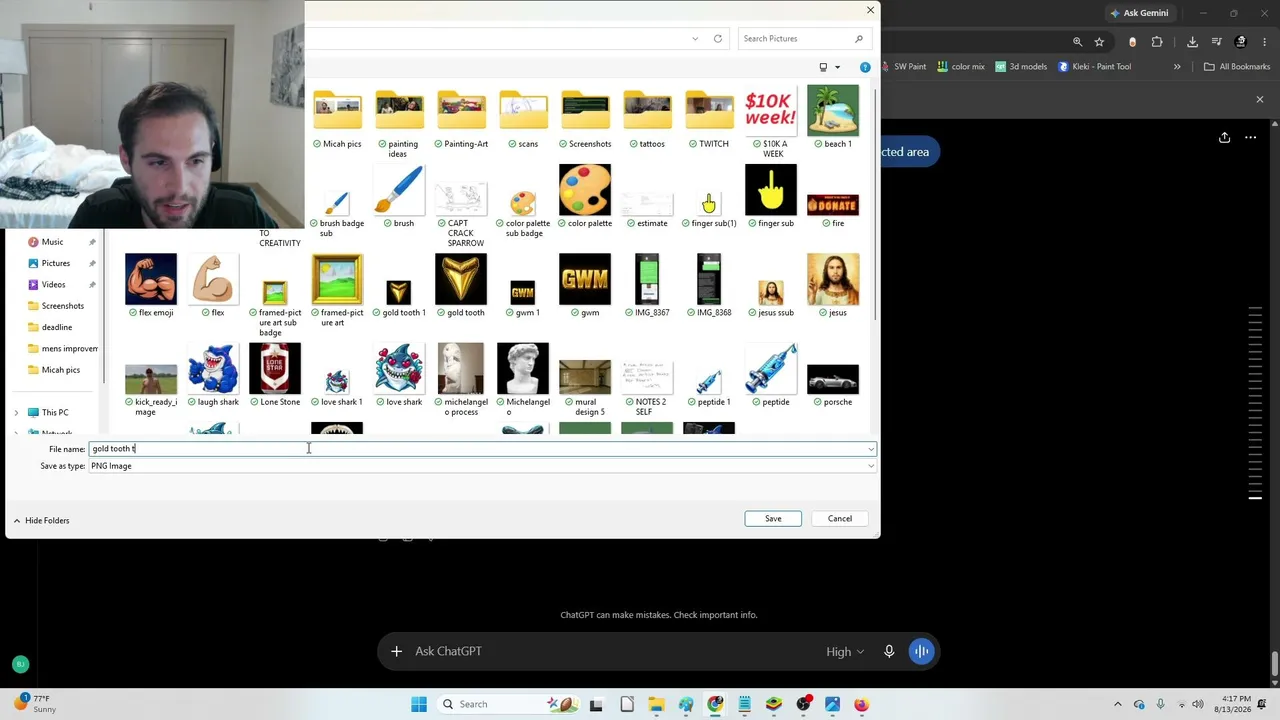This screenshot has height=720, width=1280.
Task: Open the color mix bookmark
Action: pos(961,67)
